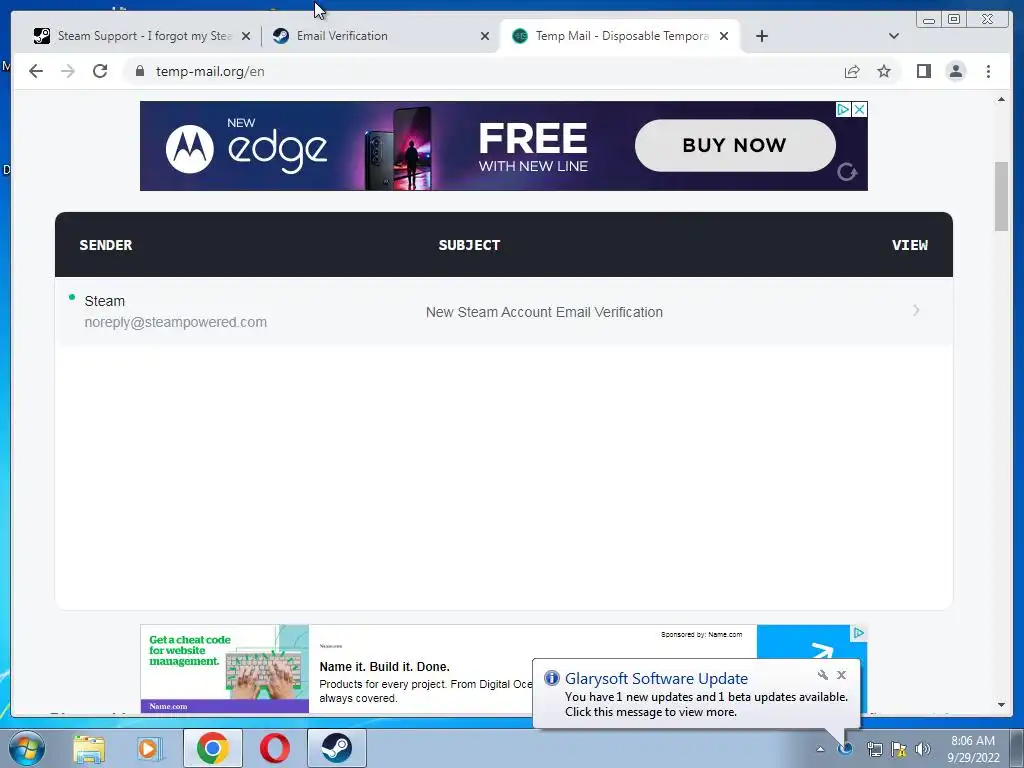
Task: Open New Steam Account Email Verification subject
Action: coord(544,312)
